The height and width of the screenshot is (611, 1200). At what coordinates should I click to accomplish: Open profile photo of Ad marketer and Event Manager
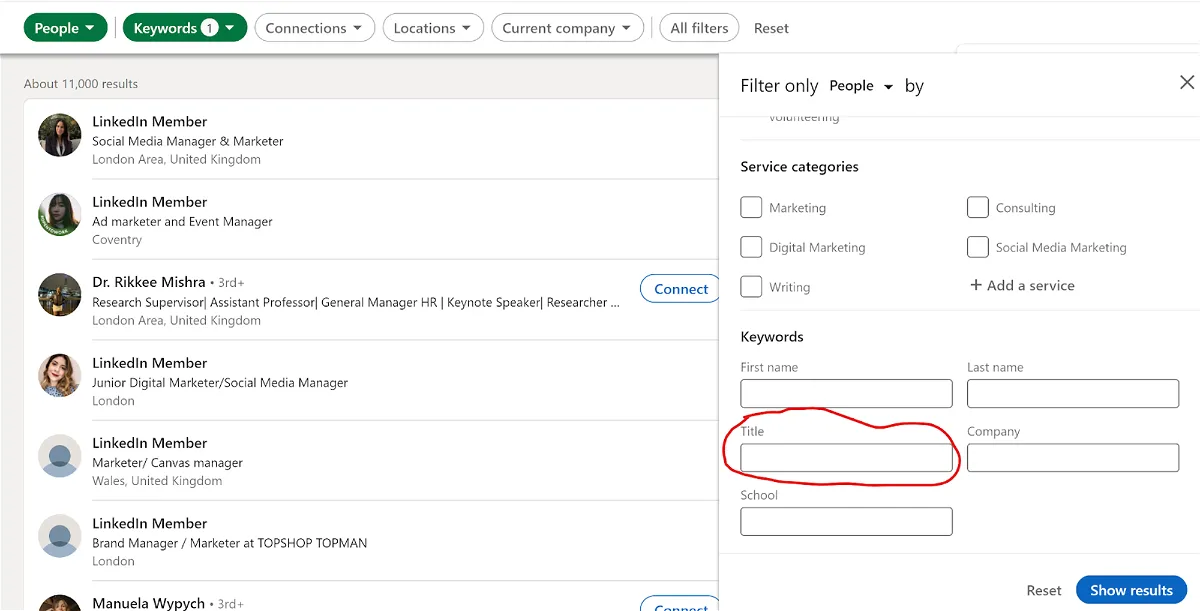click(60, 215)
